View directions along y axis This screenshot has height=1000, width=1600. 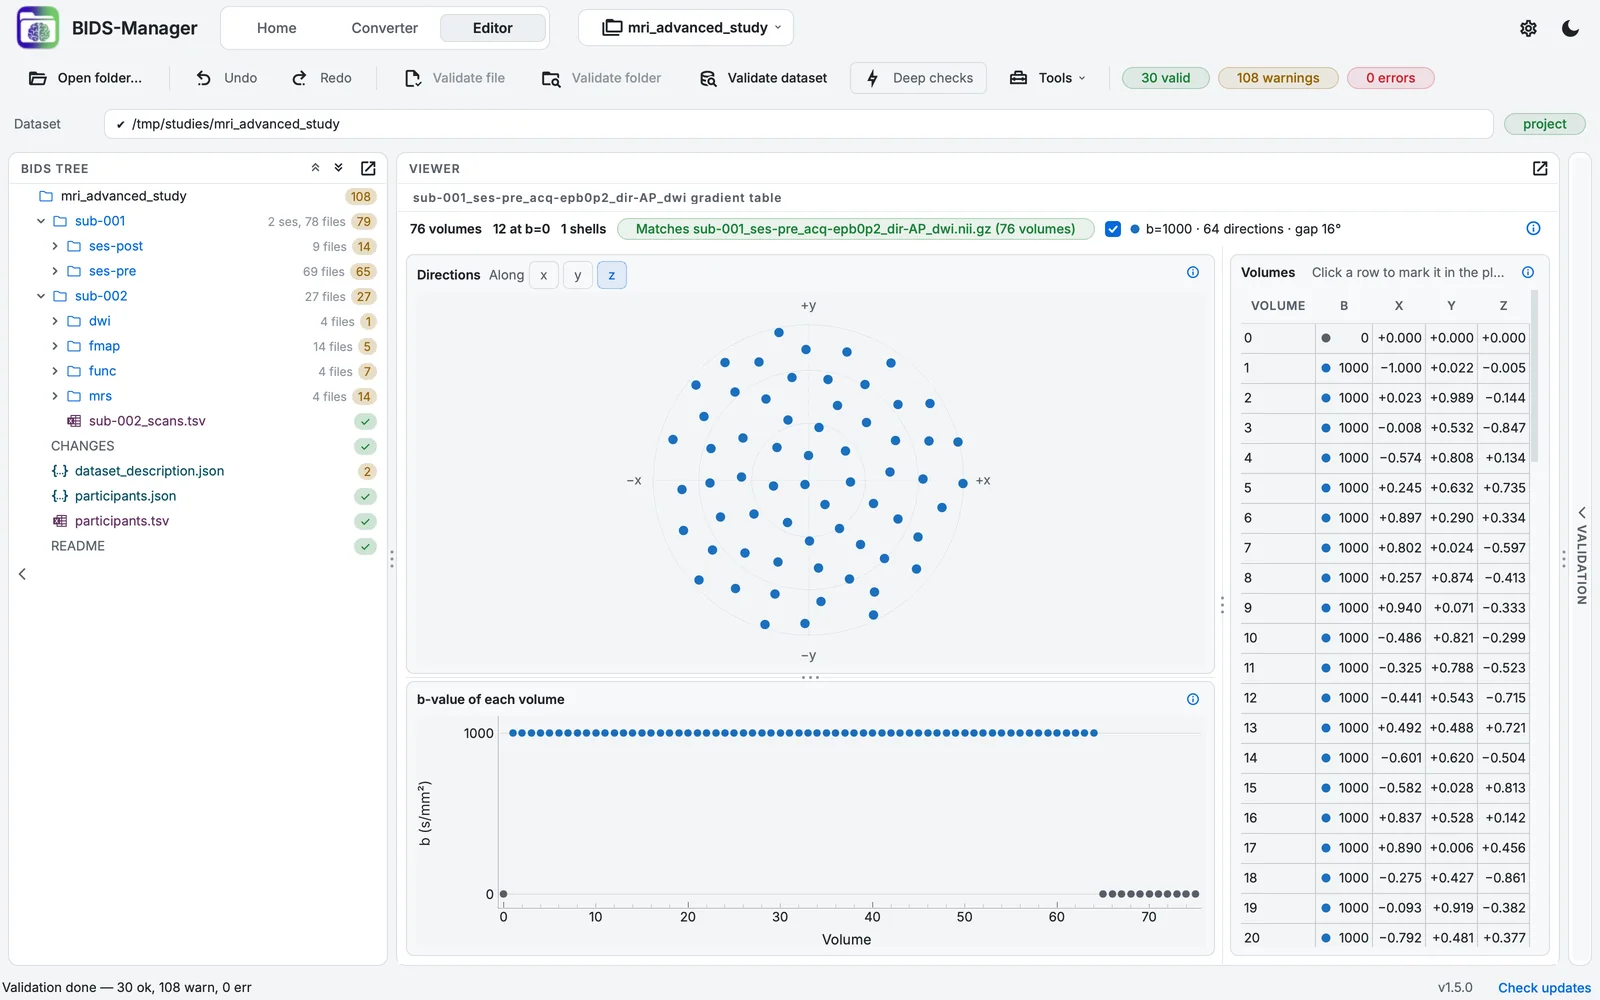(578, 275)
